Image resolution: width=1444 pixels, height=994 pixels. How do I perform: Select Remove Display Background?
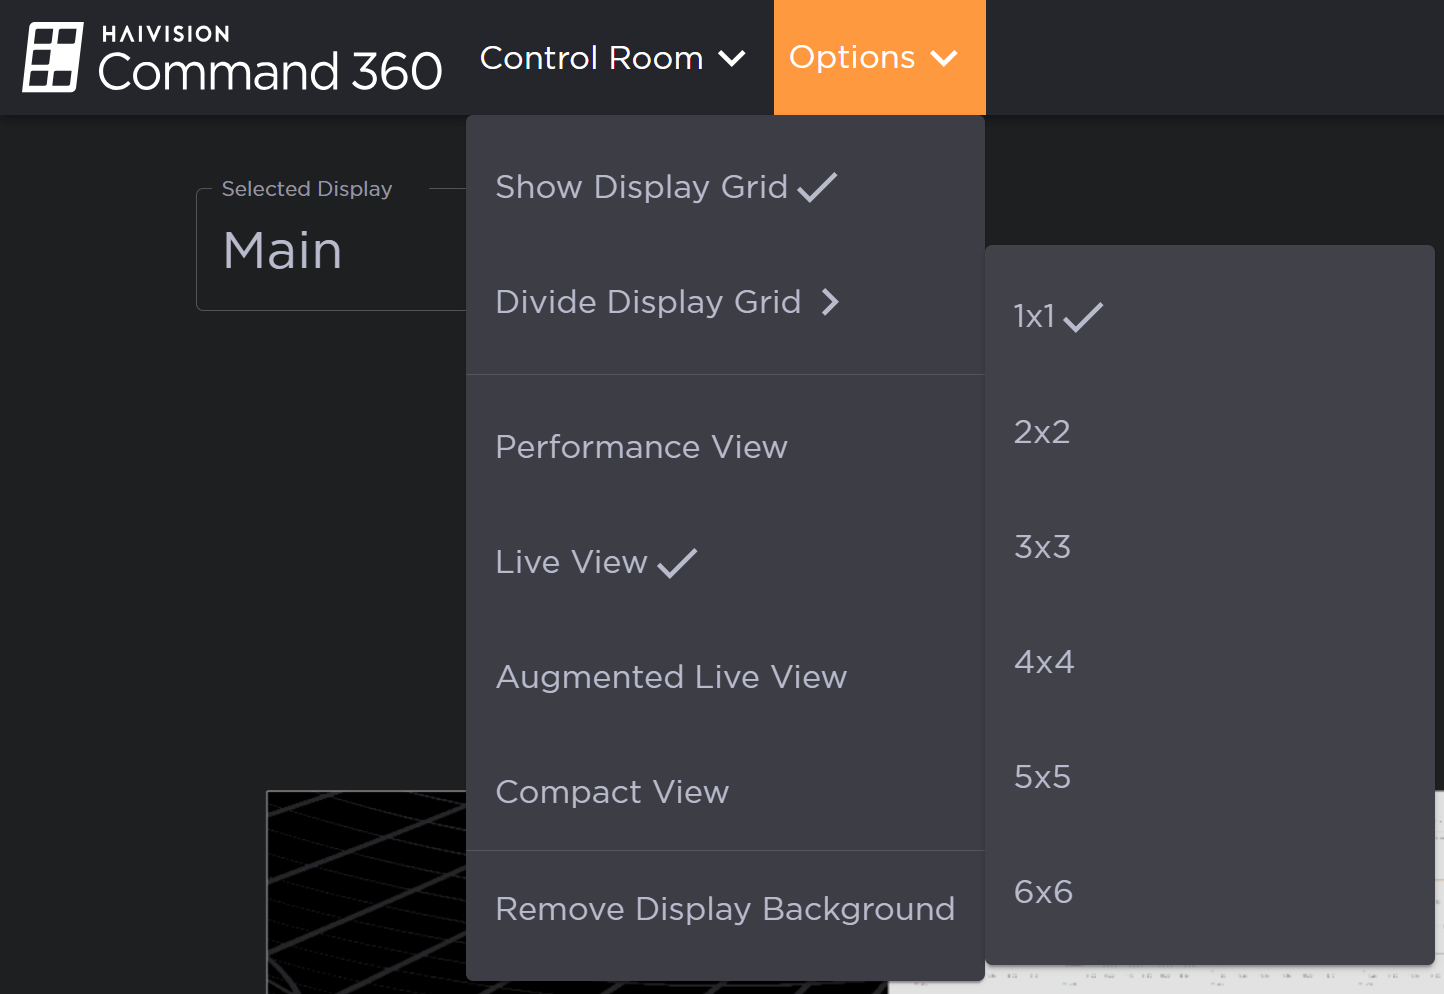click(x=725, y=909)
